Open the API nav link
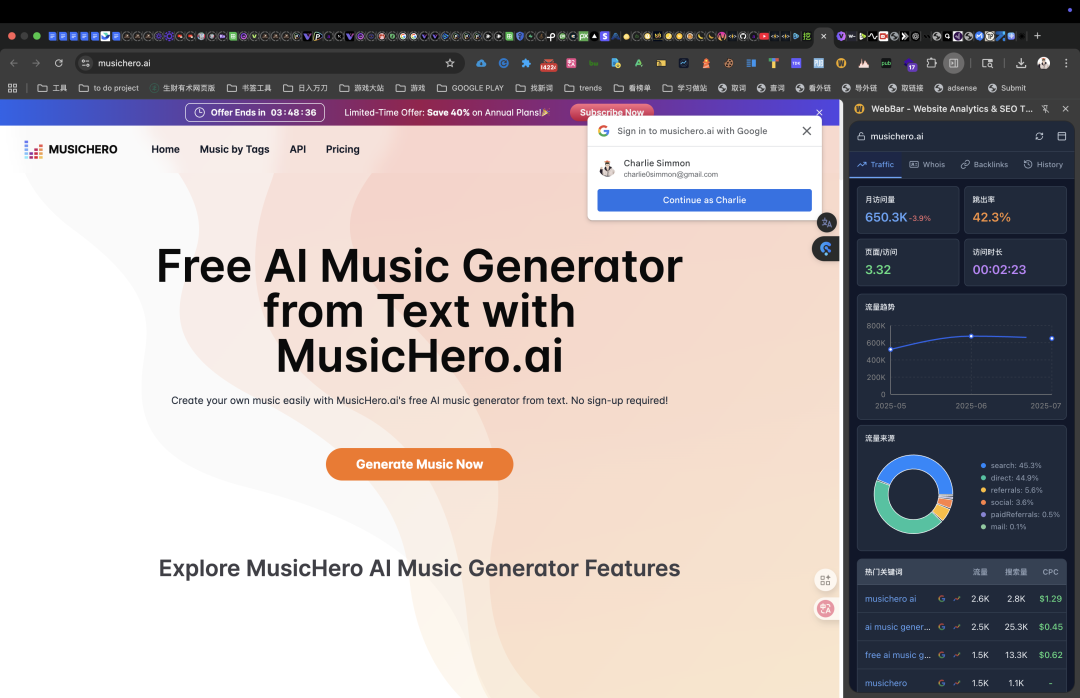This screenshot has width=1080, height=698. pos(298,149)
